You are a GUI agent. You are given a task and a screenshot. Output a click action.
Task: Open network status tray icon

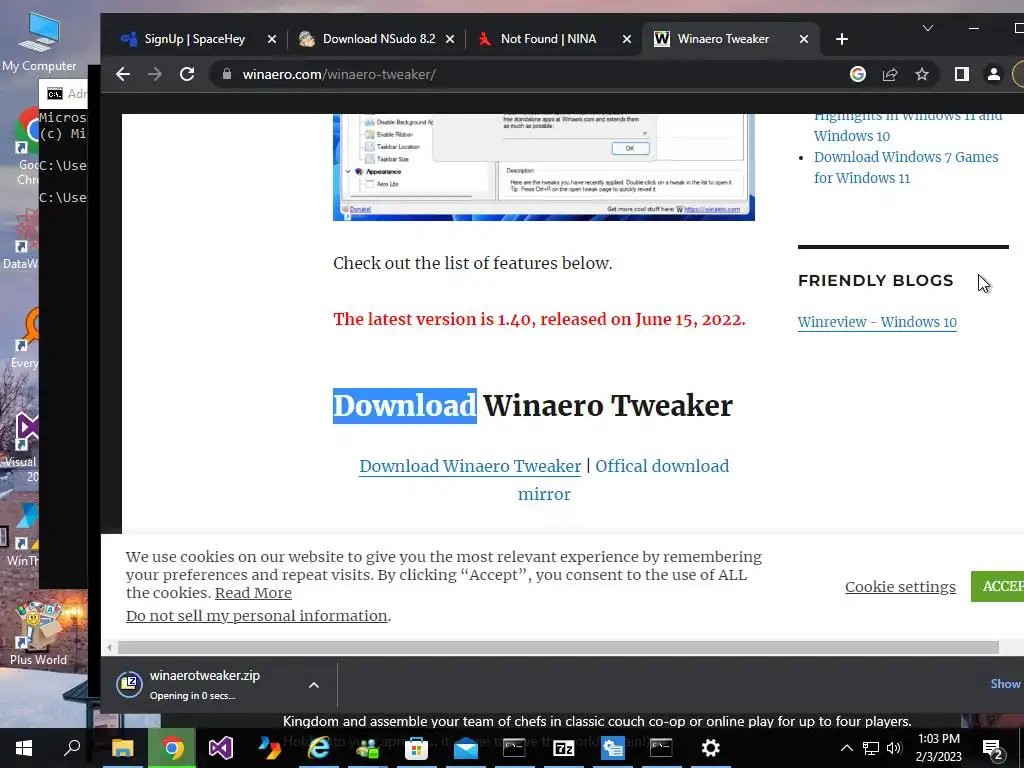pyautogui.click(x=871, y=748)
